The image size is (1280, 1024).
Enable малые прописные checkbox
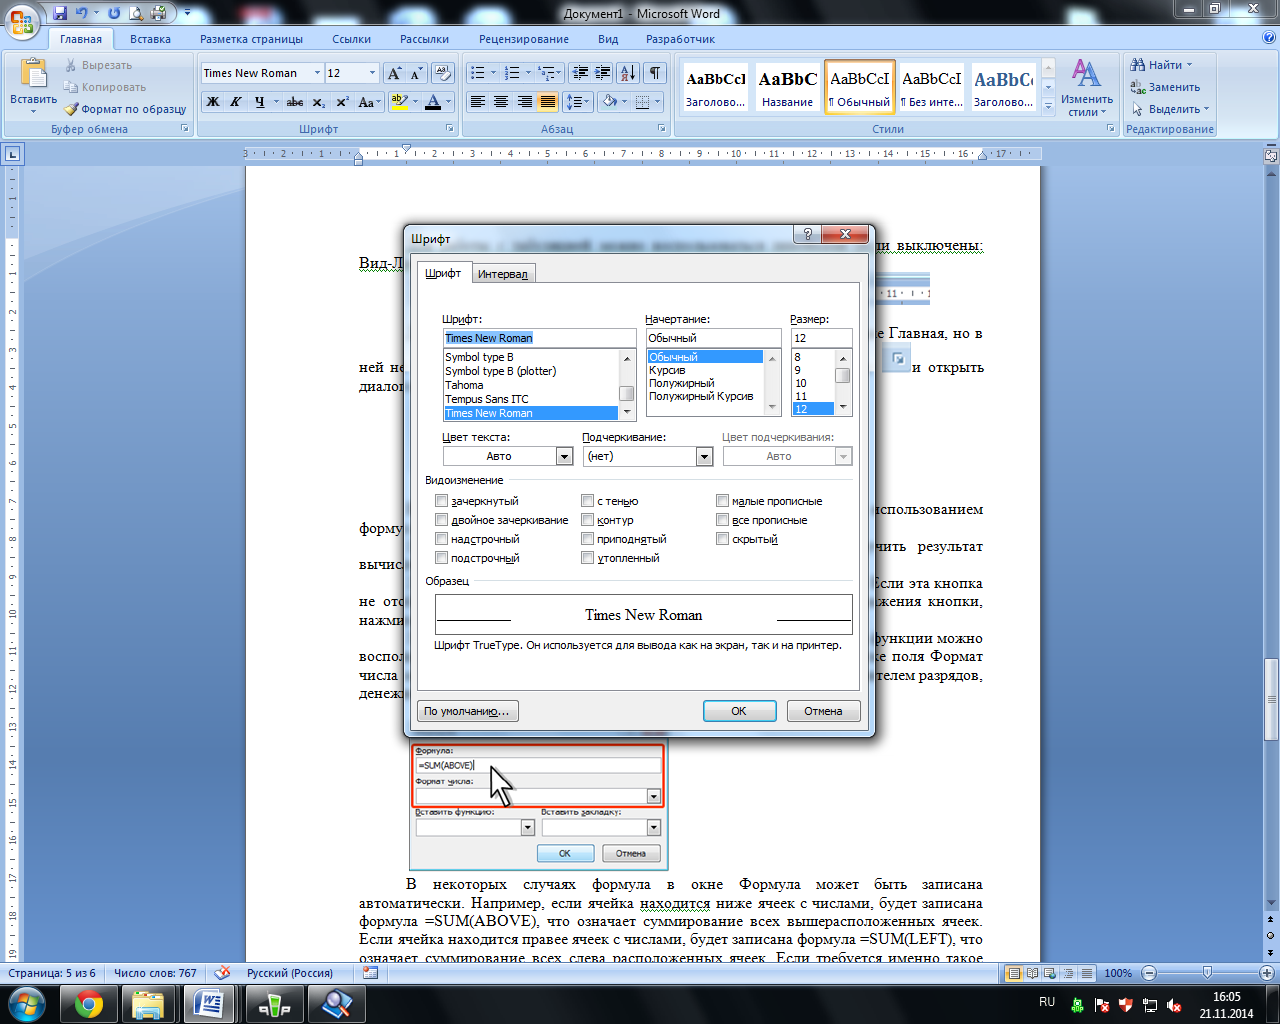point(722,501)
